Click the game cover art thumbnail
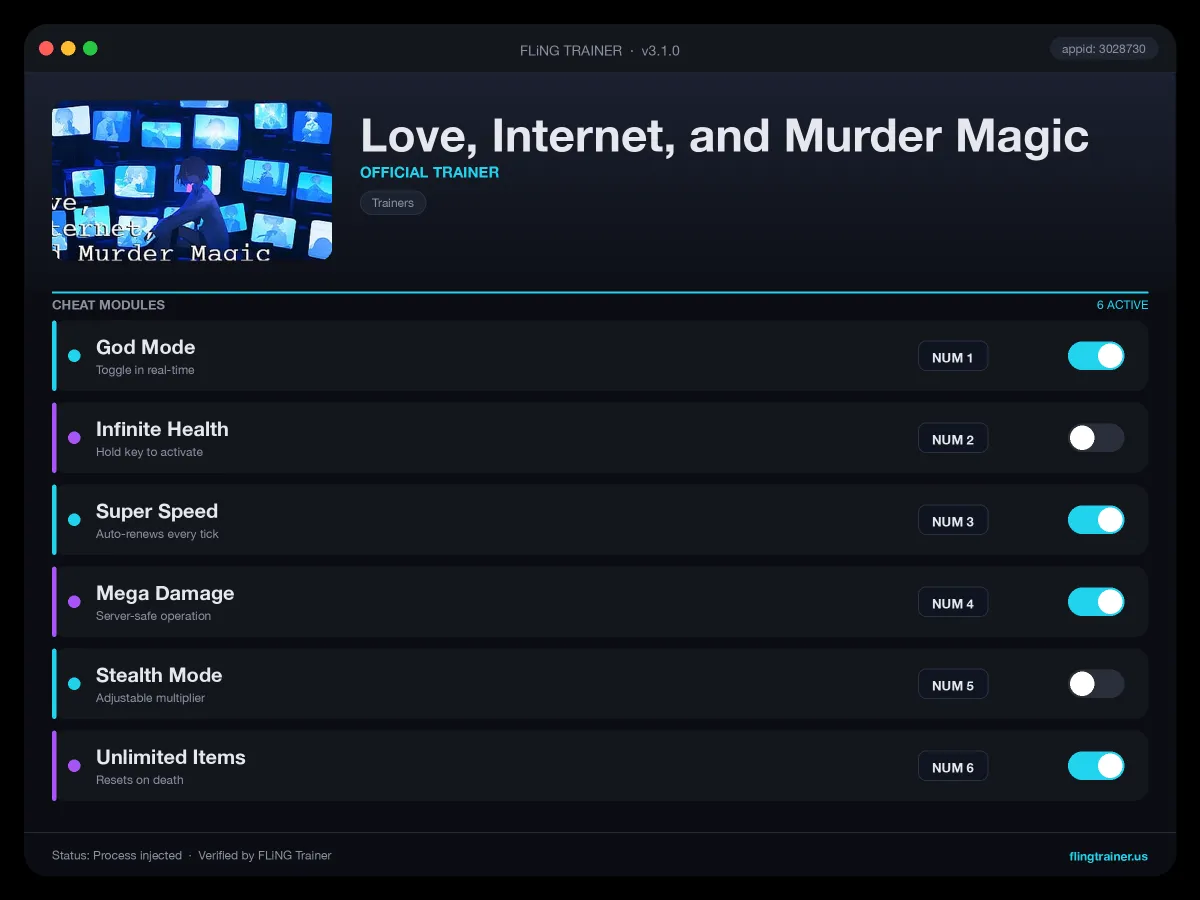1200x900 pixels. [192, 181]
